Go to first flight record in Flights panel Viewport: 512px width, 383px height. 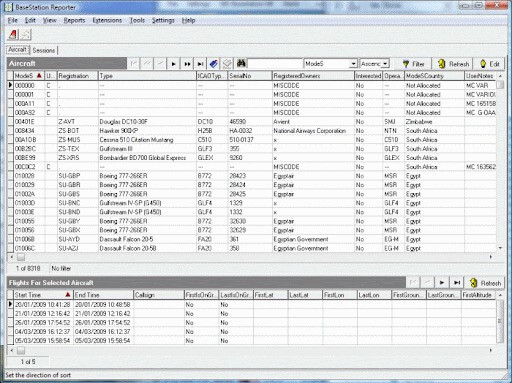[x=413, y=283]
